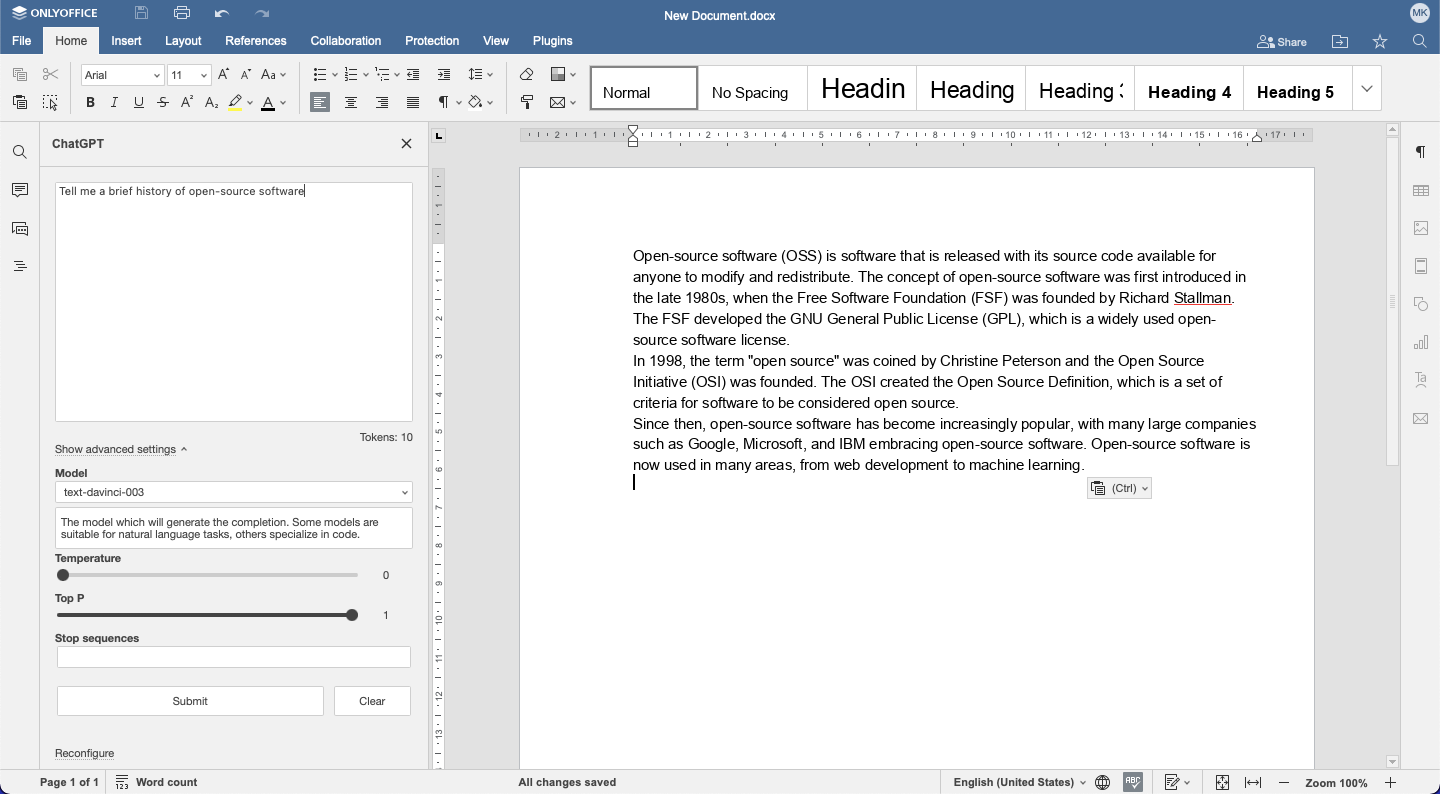Click the Reconfigure link

(x=85, y=753)
